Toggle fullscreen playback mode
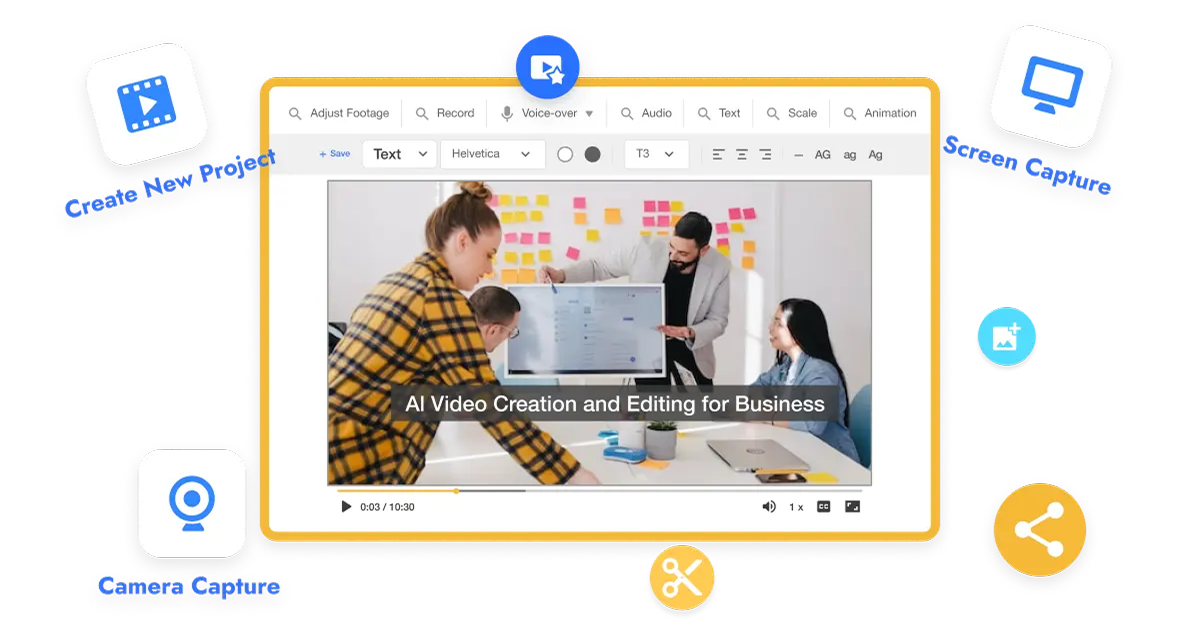This screenshot has width=1200, height=619. pyautogui.click(x=852, y=507)
